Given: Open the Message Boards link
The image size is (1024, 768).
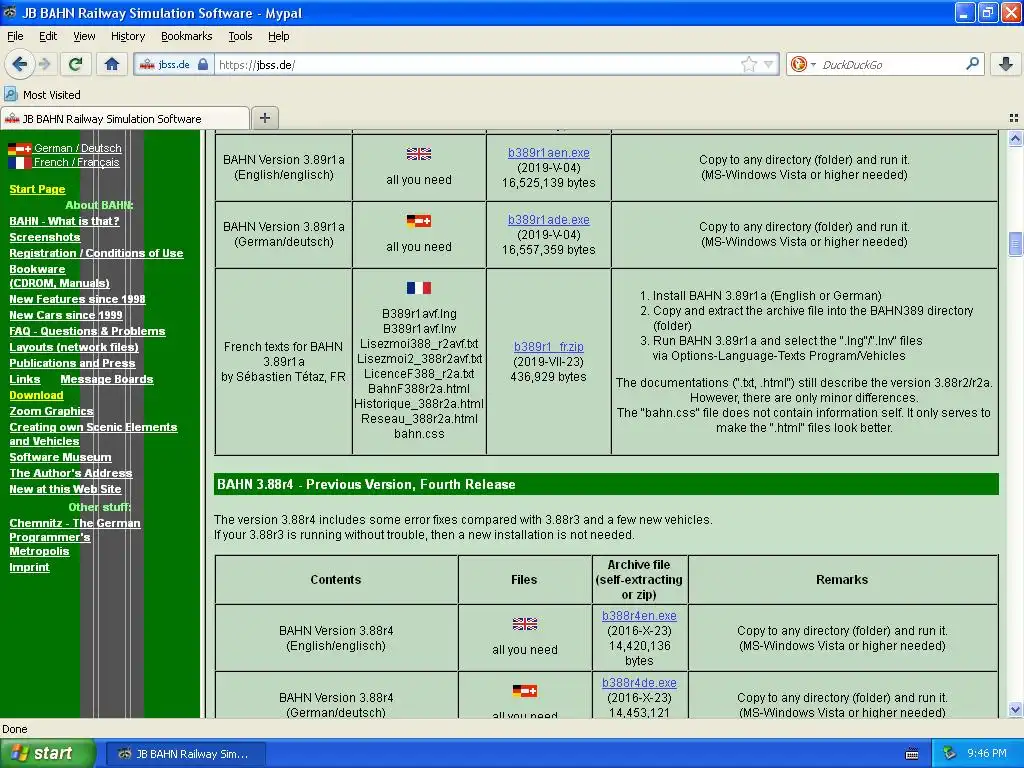Looking at the screenshot, I should [106, 379].
